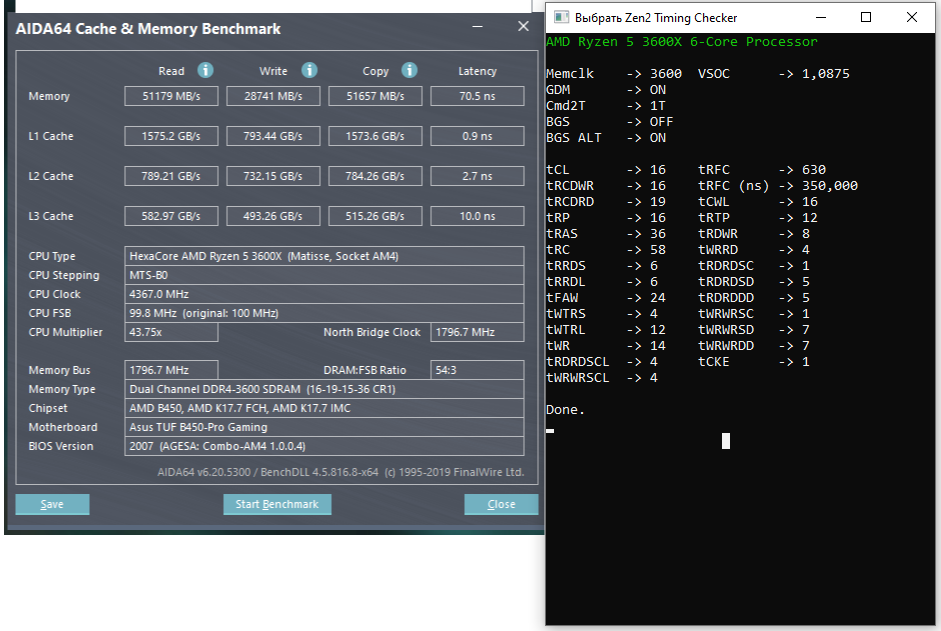Viewport: 941px width, 631px height.
Task: Select L1 Cache Latency 0.9 ns
Action: (477, 136)
